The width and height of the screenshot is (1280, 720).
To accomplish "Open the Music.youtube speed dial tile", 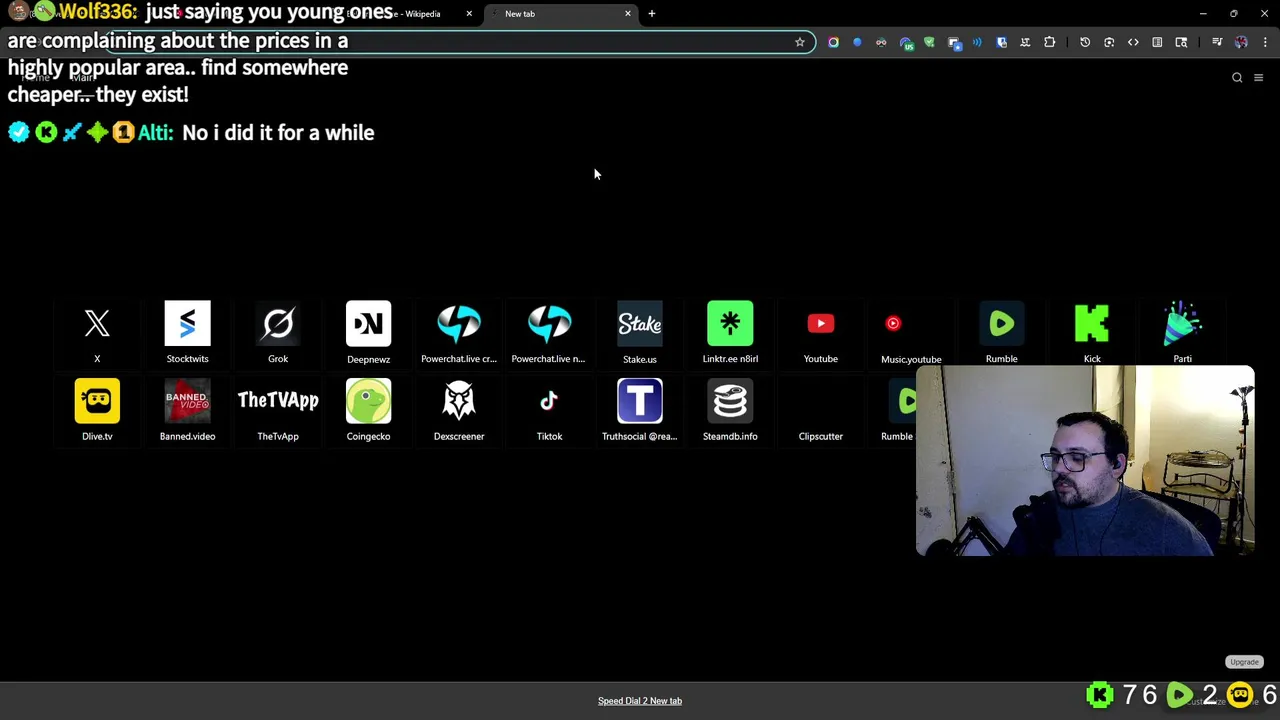I will click(x=911, y=333).
